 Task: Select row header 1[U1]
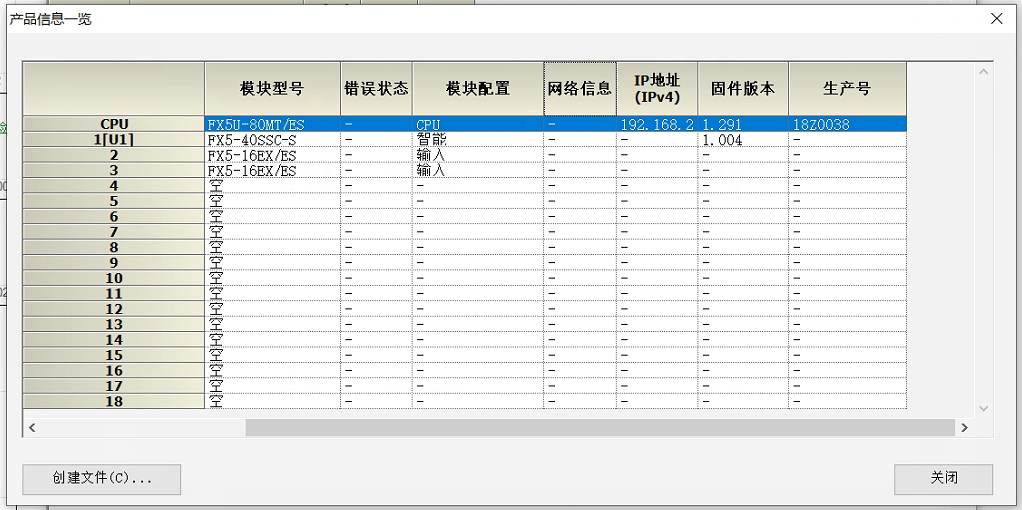[x=114, y=140]
